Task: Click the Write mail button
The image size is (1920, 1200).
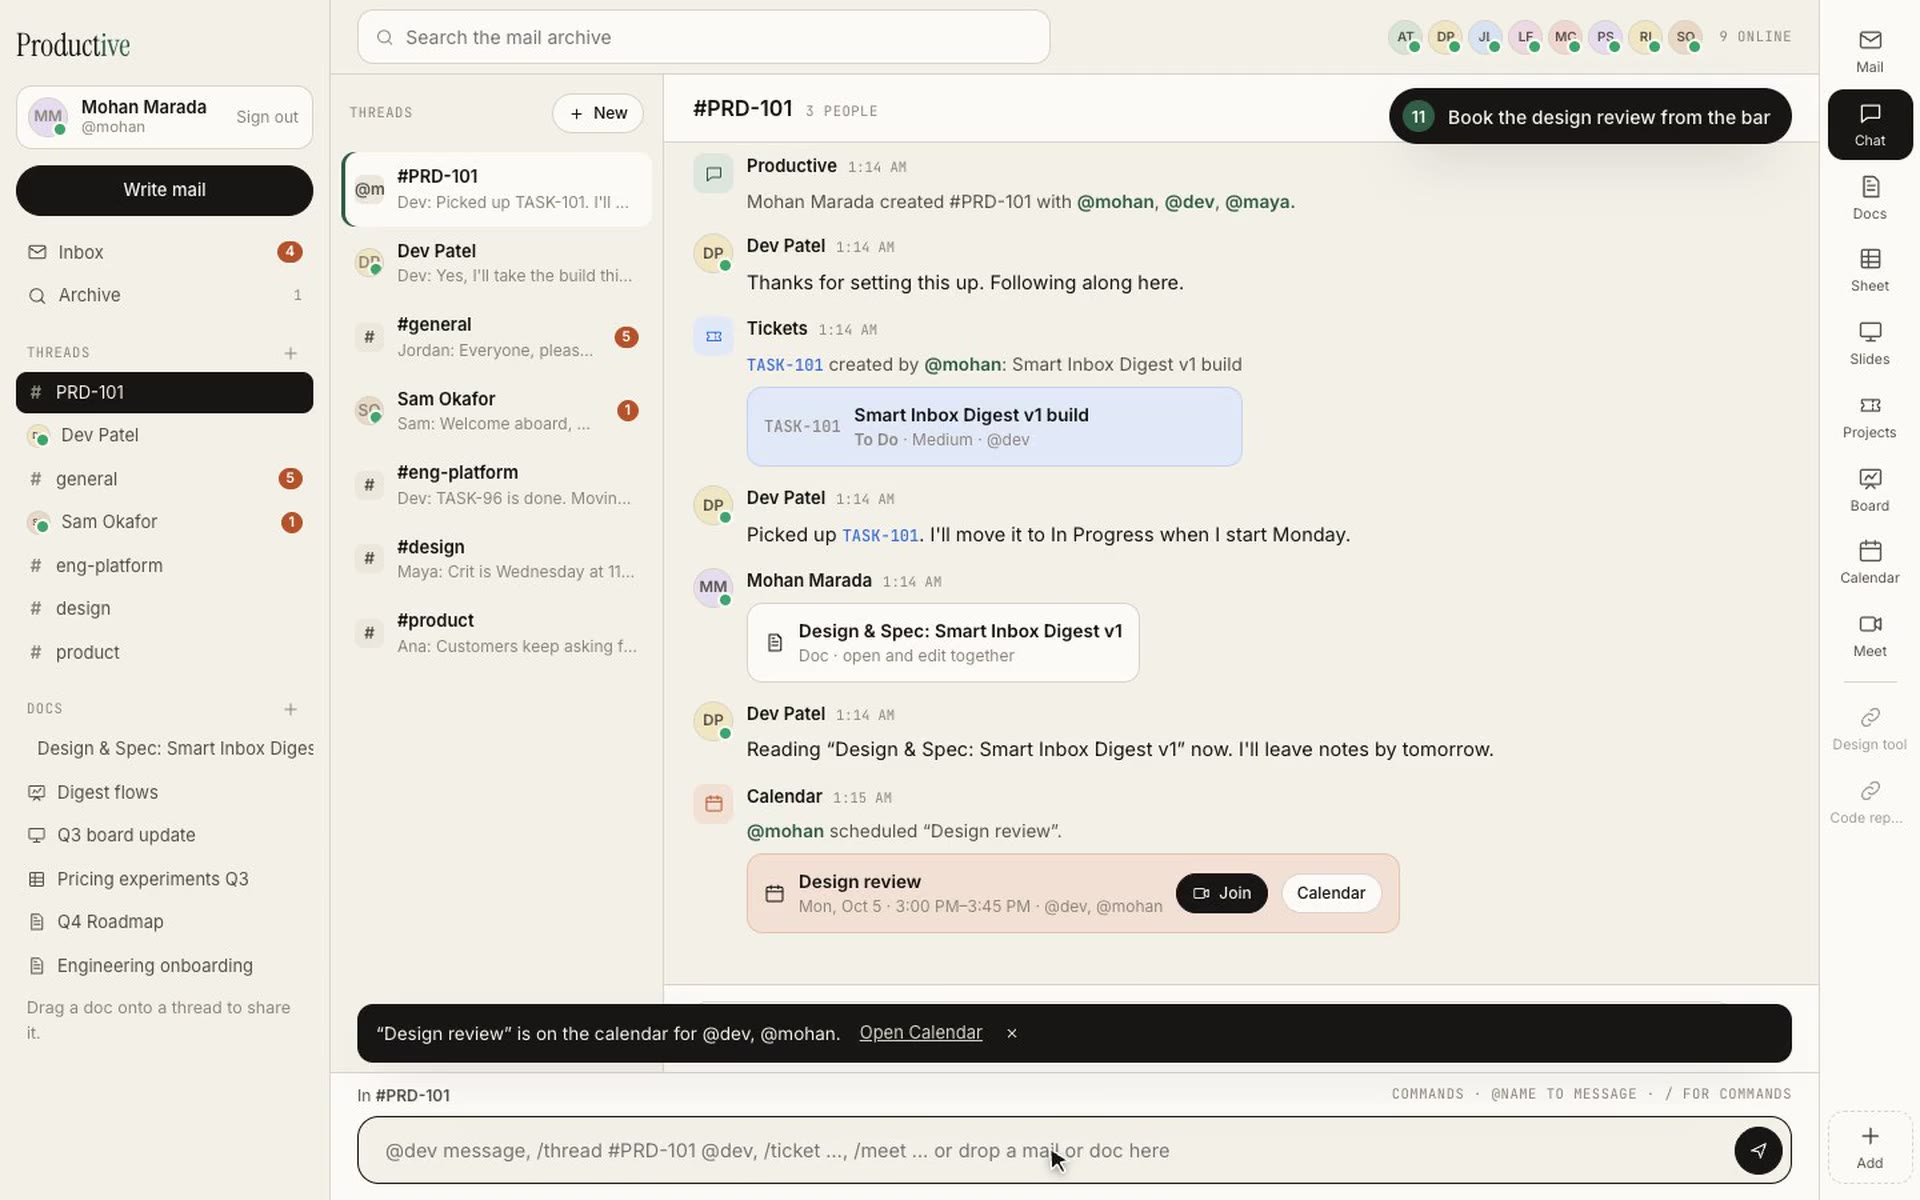Action: click(164, 190)
